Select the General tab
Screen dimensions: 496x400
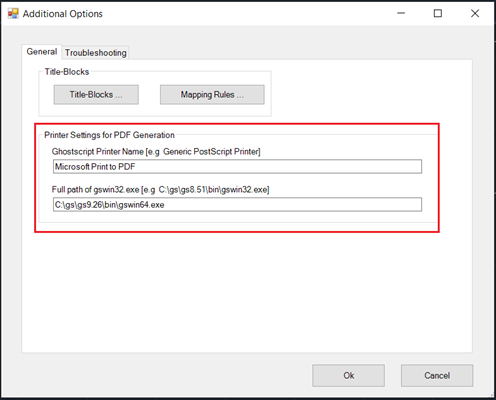42,52
